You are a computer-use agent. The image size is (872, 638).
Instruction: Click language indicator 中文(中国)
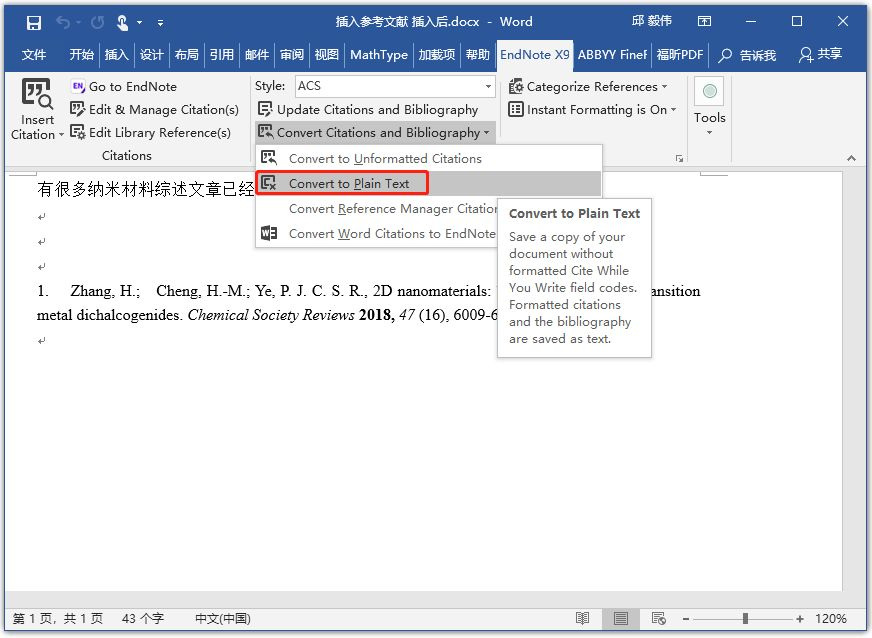223,619
